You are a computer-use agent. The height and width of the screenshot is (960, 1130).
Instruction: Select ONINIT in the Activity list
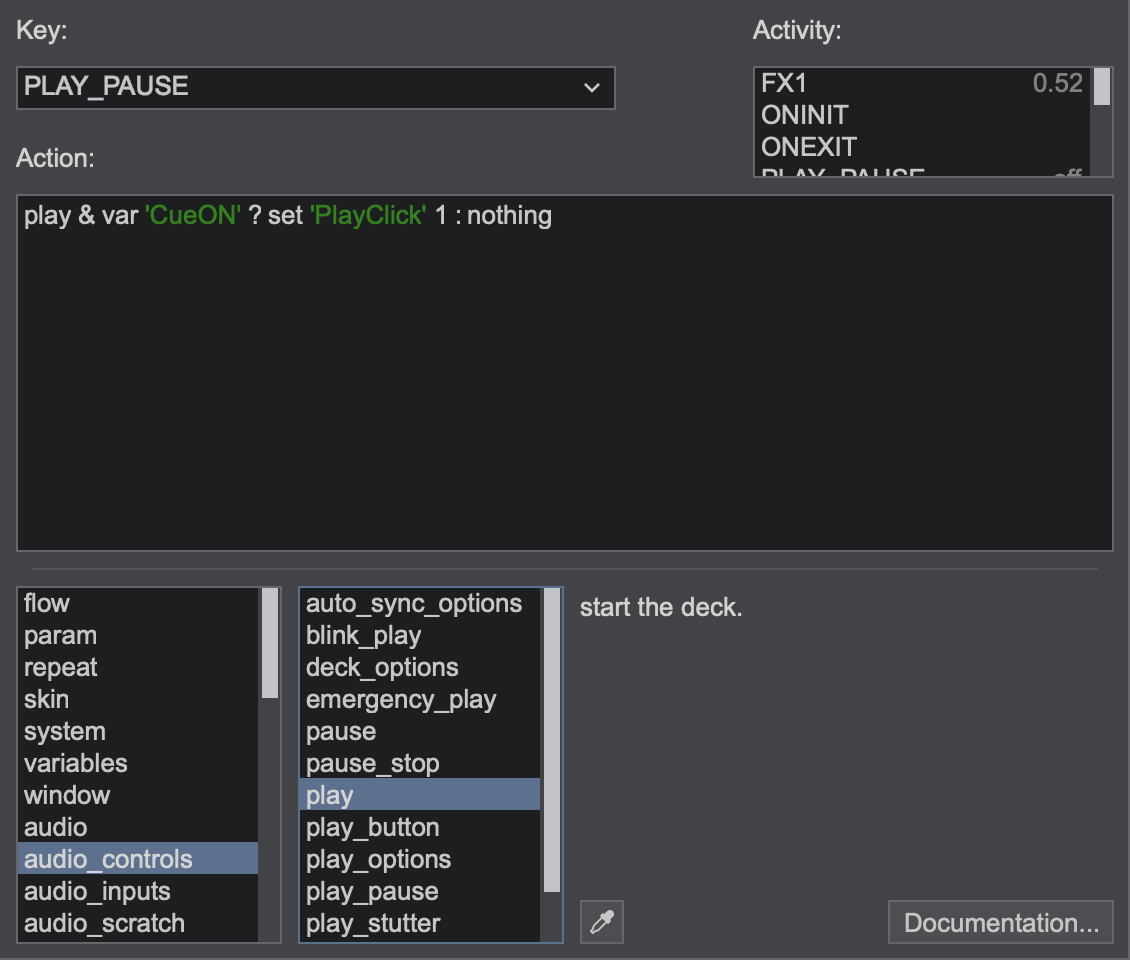[x=920, y=115]
